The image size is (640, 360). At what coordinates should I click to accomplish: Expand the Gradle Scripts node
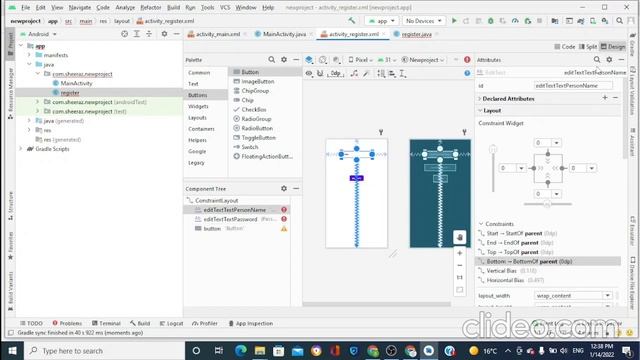pyautogui.click(x=21, y=149)
